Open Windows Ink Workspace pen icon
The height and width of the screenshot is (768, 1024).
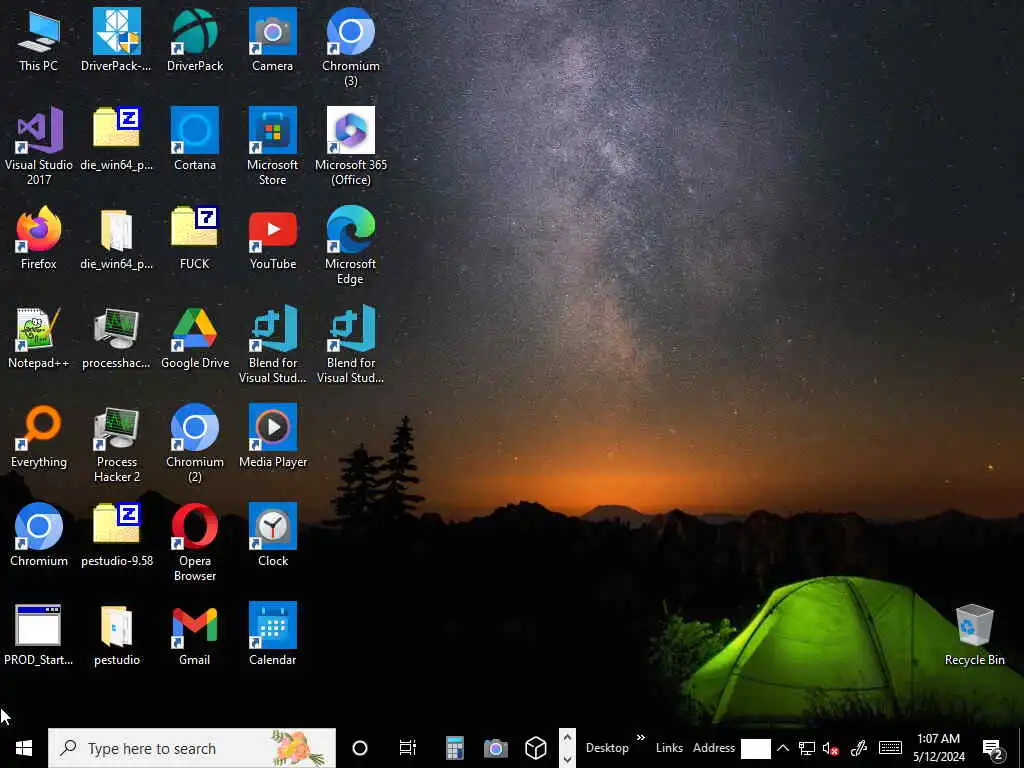859,748
